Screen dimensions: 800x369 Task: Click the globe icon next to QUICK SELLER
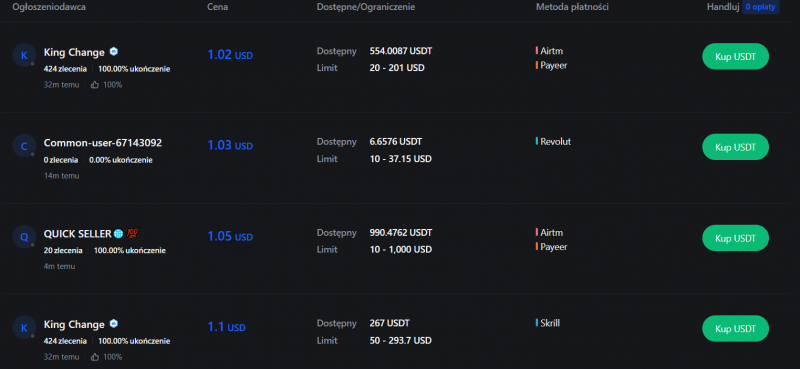click(x=118, y=234)
